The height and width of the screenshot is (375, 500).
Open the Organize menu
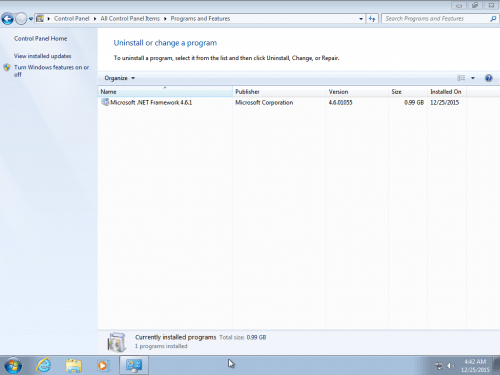pyautogui.click(x=119, y=78)
